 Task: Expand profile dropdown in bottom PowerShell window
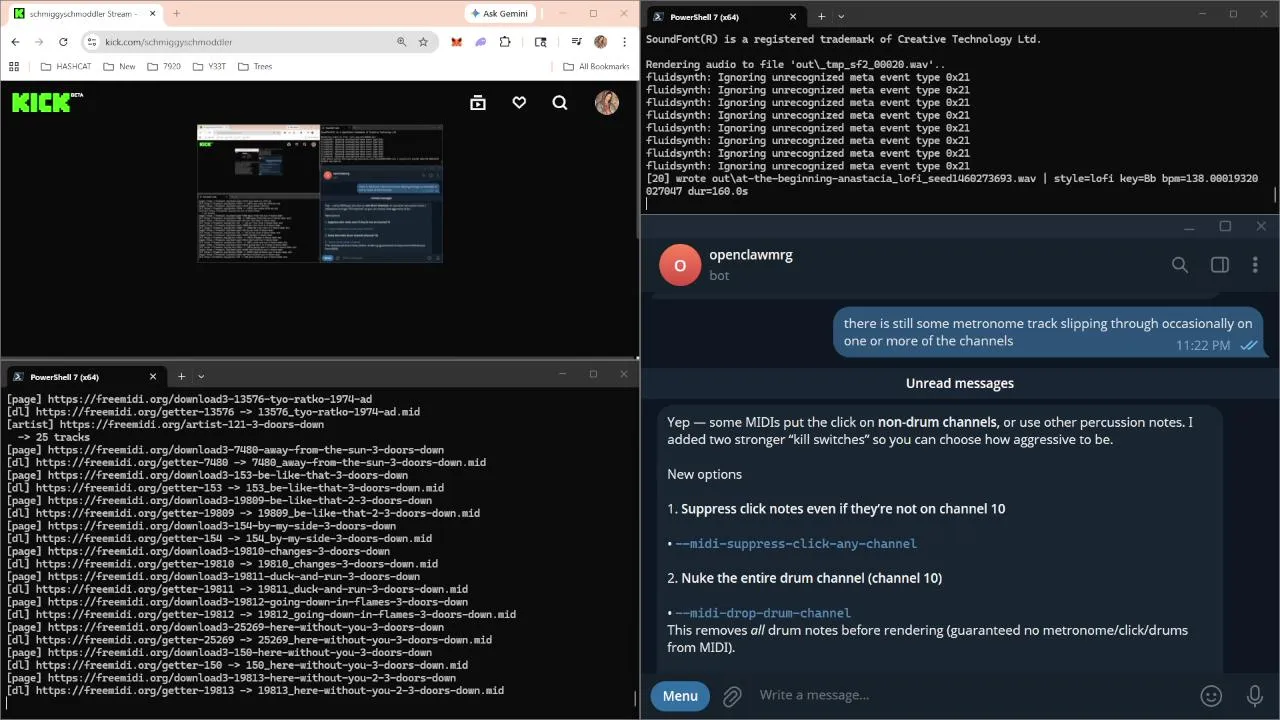coord(201,376)
